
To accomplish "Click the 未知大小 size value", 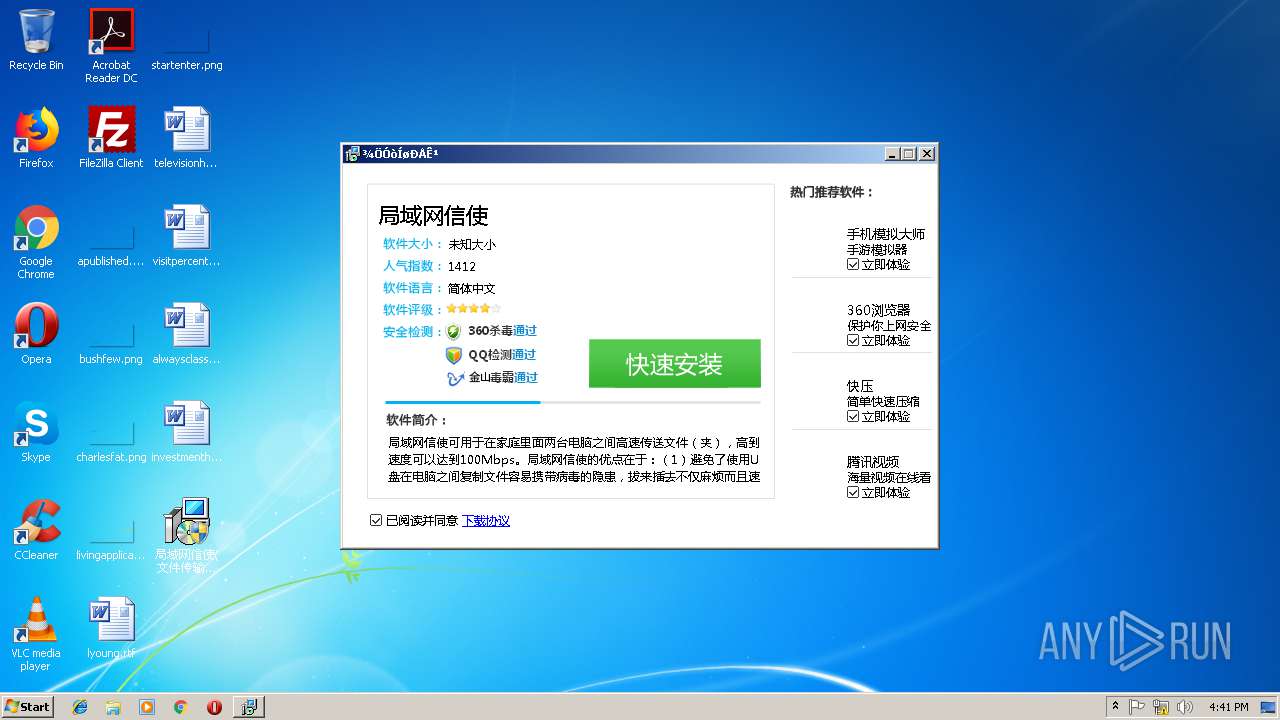I will tap(472, 244).
